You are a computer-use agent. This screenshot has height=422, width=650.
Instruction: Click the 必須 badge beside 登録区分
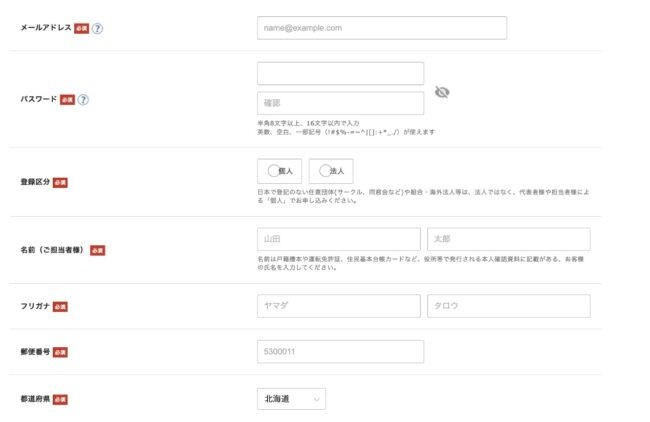pos(60,182)
